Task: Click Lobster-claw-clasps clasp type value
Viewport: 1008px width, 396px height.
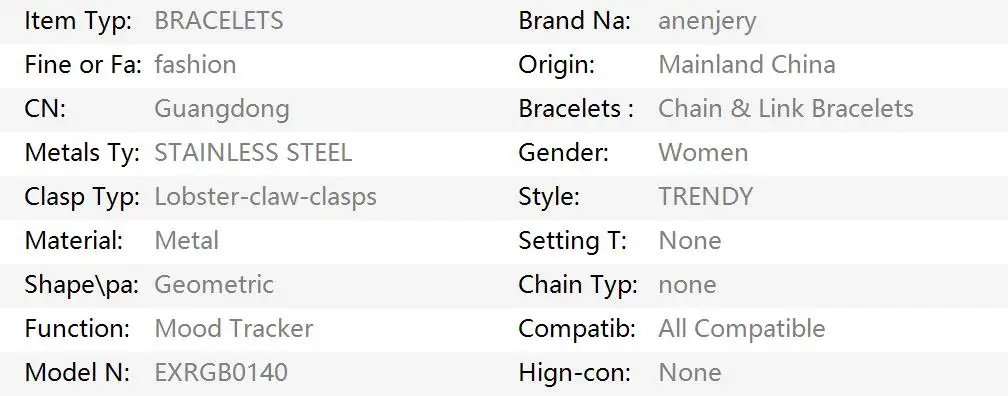Action: [x=266, y=197]
